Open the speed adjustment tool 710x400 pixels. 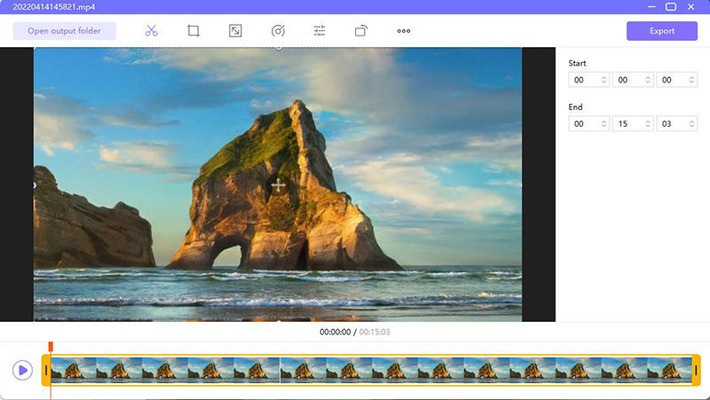point(278,31)
